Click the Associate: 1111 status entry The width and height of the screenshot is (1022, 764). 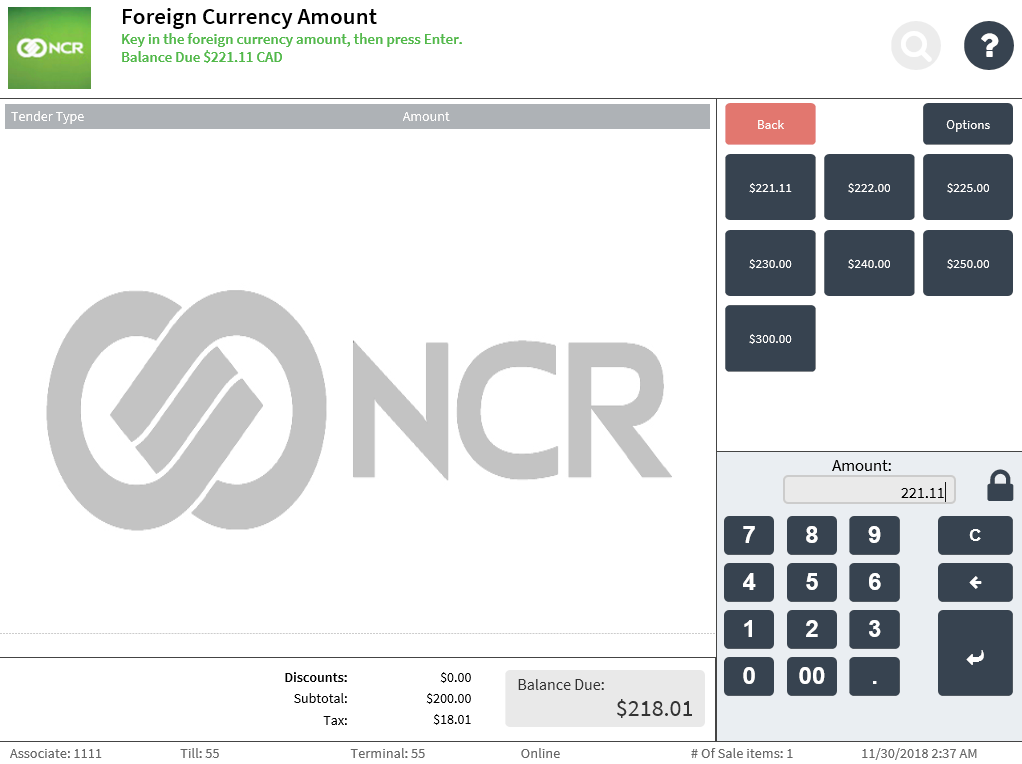[55, 754]
